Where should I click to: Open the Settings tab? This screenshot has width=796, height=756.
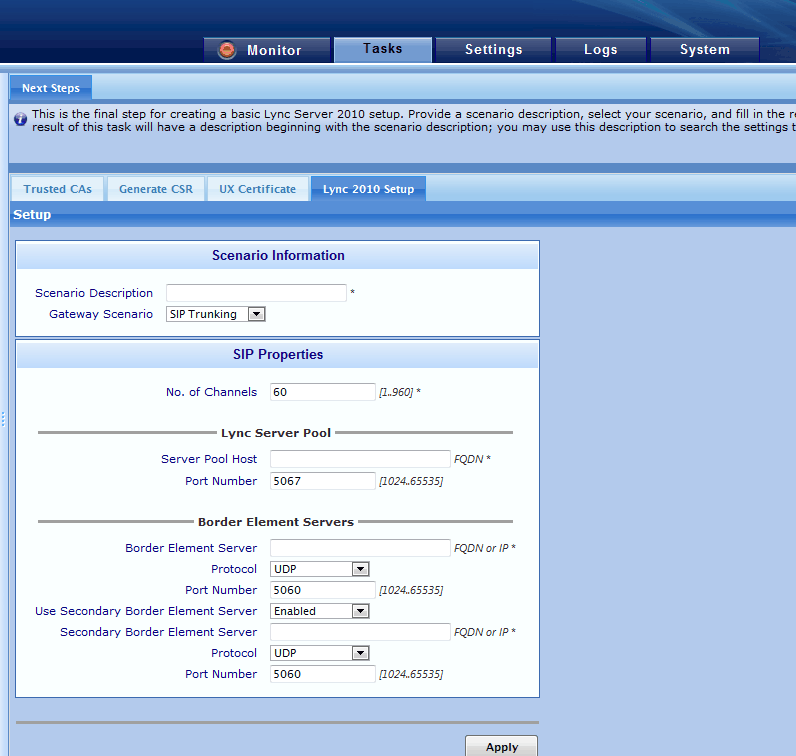tap(493, 50)
